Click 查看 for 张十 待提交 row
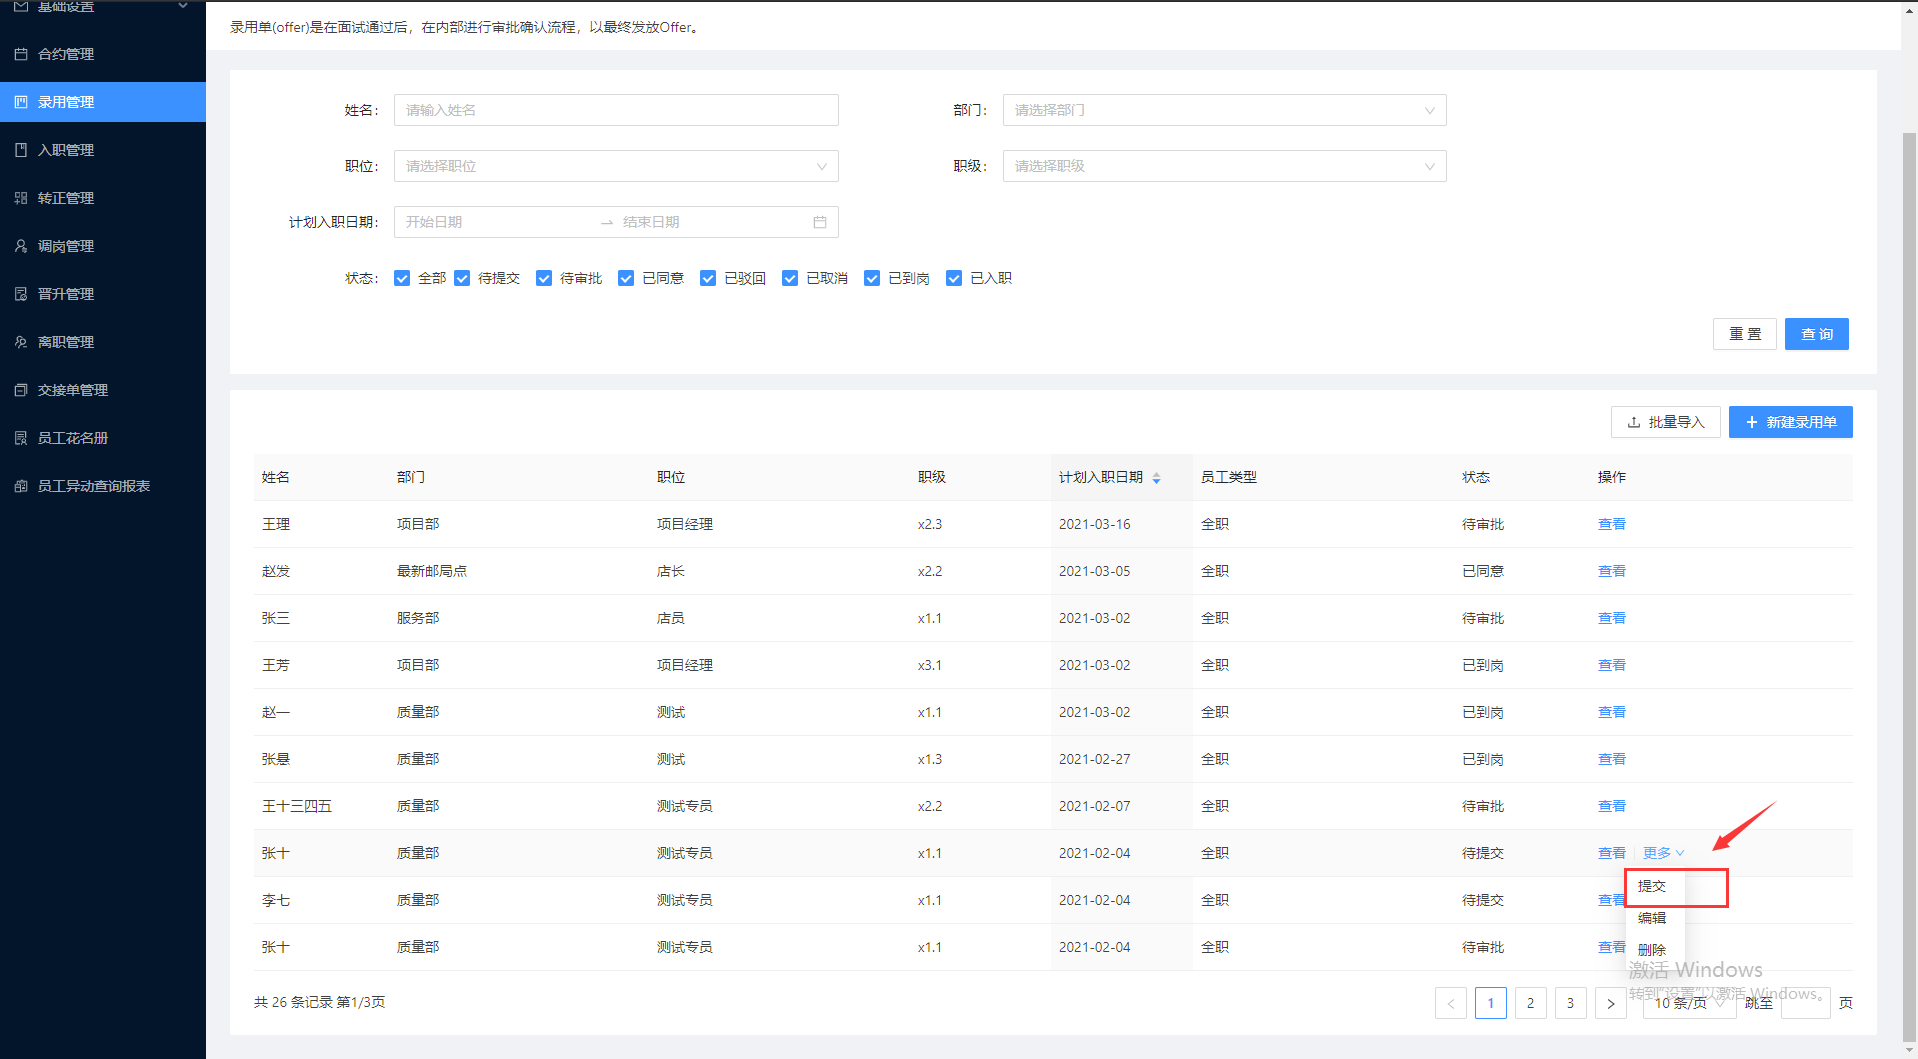 click(x=1612, y=853)
